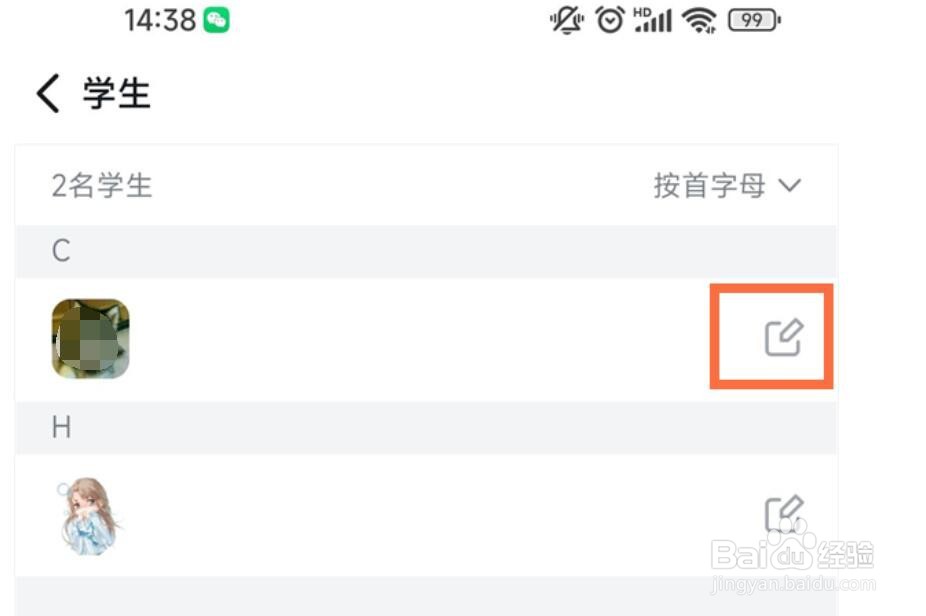Tap the back arrow beside 学生
The height and width of the screenshot is (616, 926).
click(48, 93)
